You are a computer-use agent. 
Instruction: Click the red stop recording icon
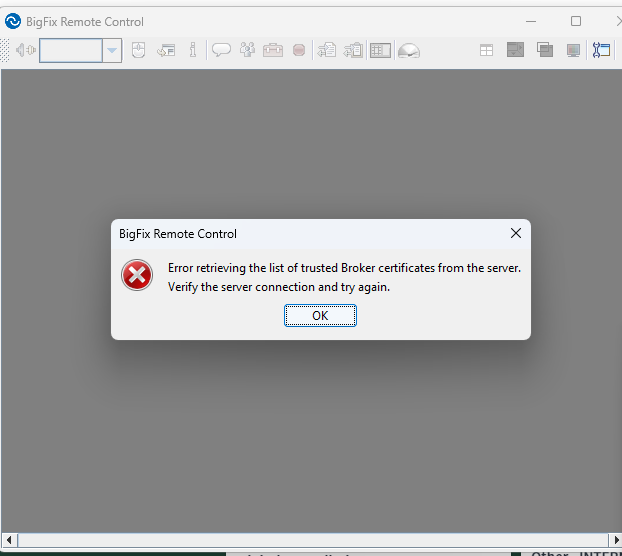[x=299, y=50]
